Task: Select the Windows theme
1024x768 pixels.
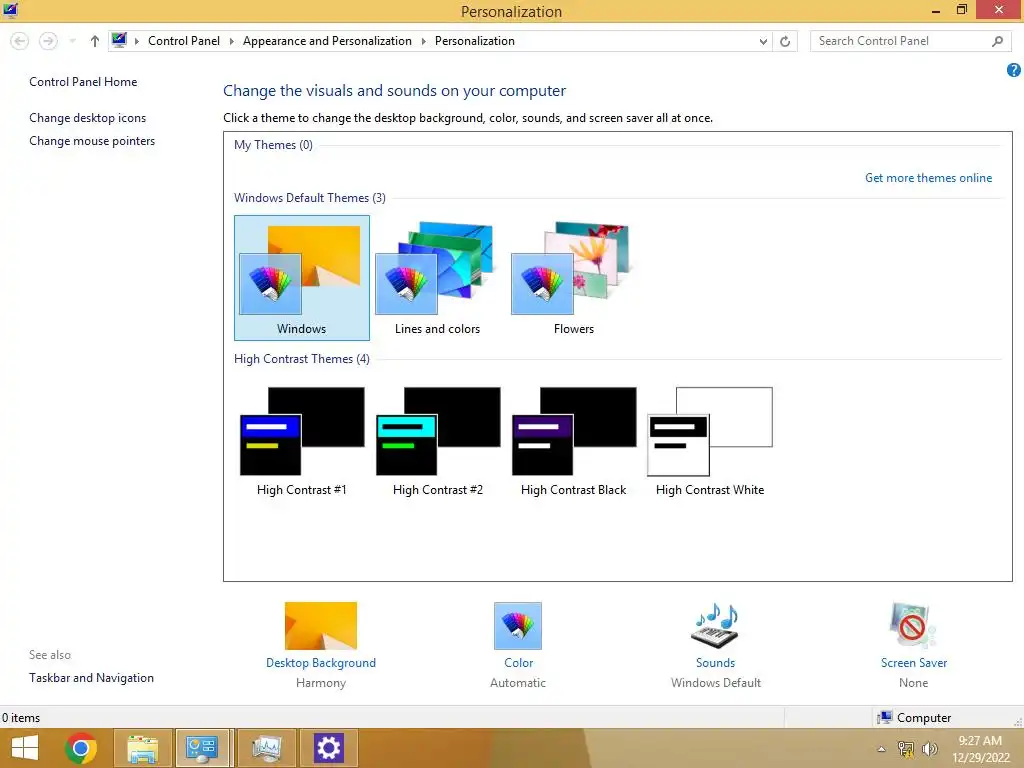Action: 302,278
